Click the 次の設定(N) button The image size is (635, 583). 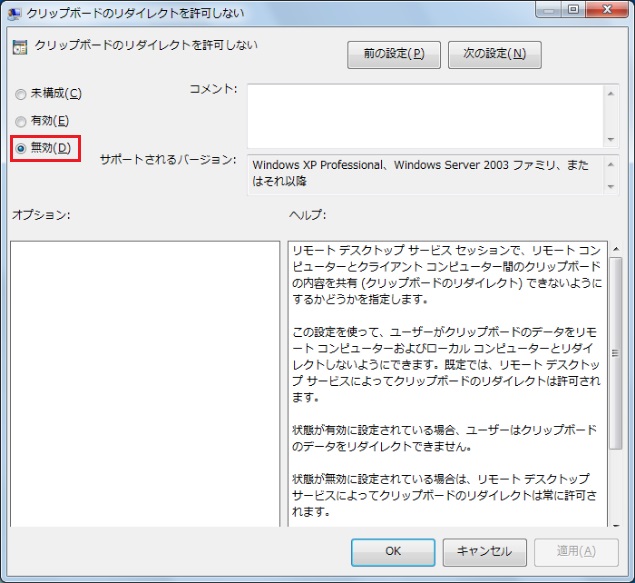point(494,54)
